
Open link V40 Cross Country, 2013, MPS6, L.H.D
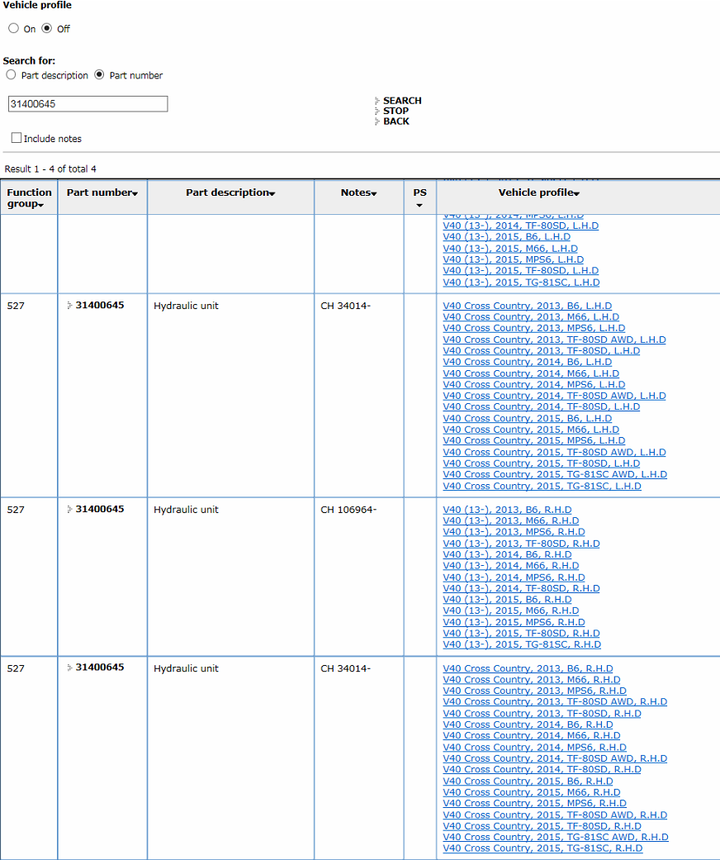tap(534, 328)
